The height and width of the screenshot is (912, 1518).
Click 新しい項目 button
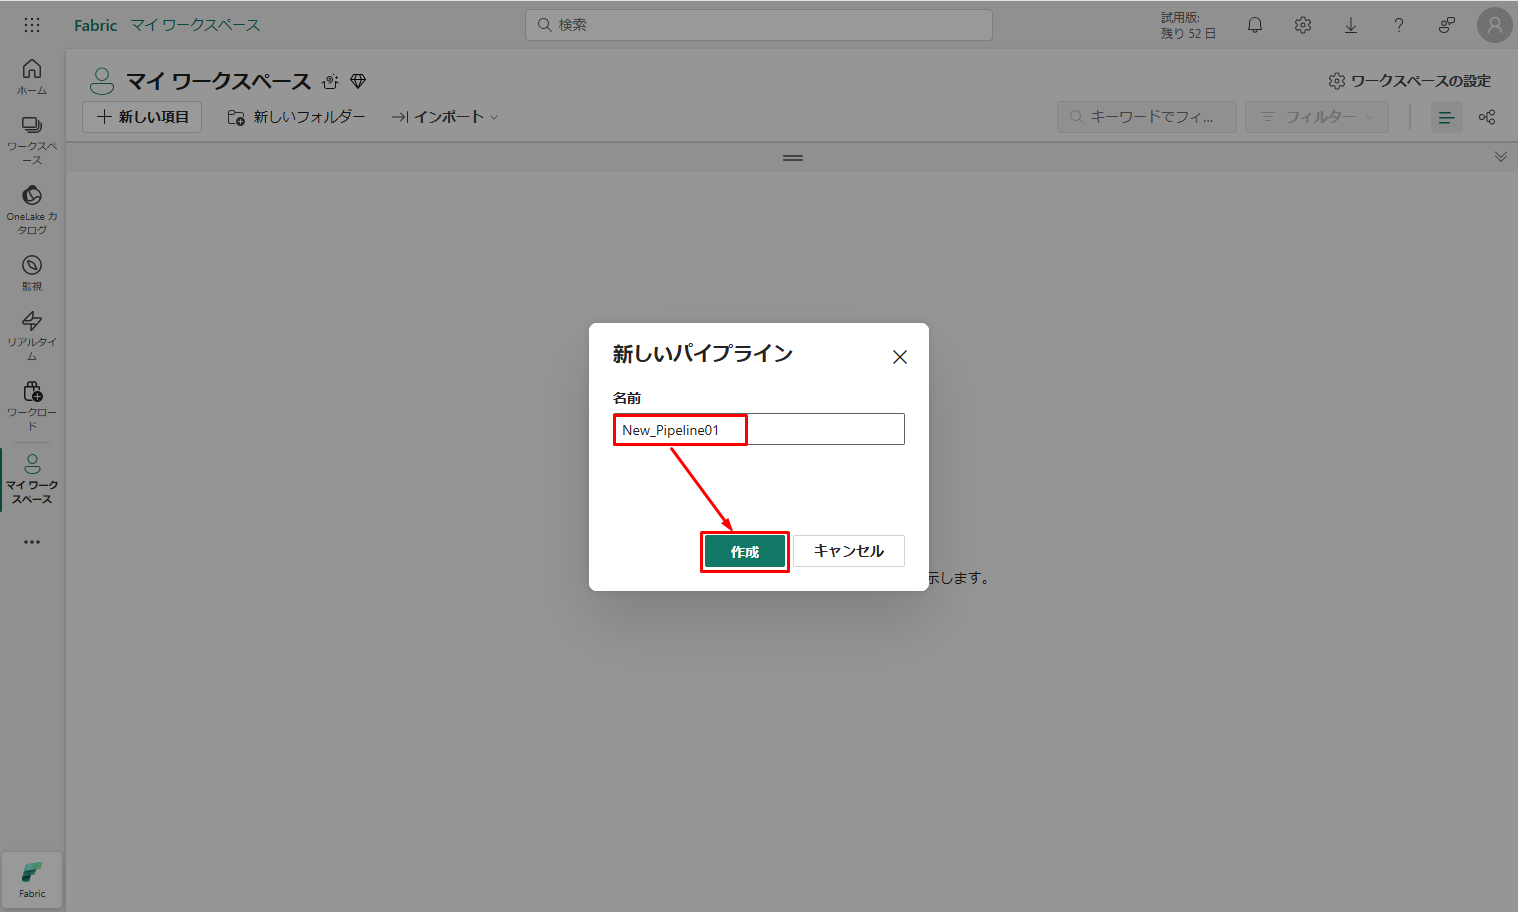142,117
